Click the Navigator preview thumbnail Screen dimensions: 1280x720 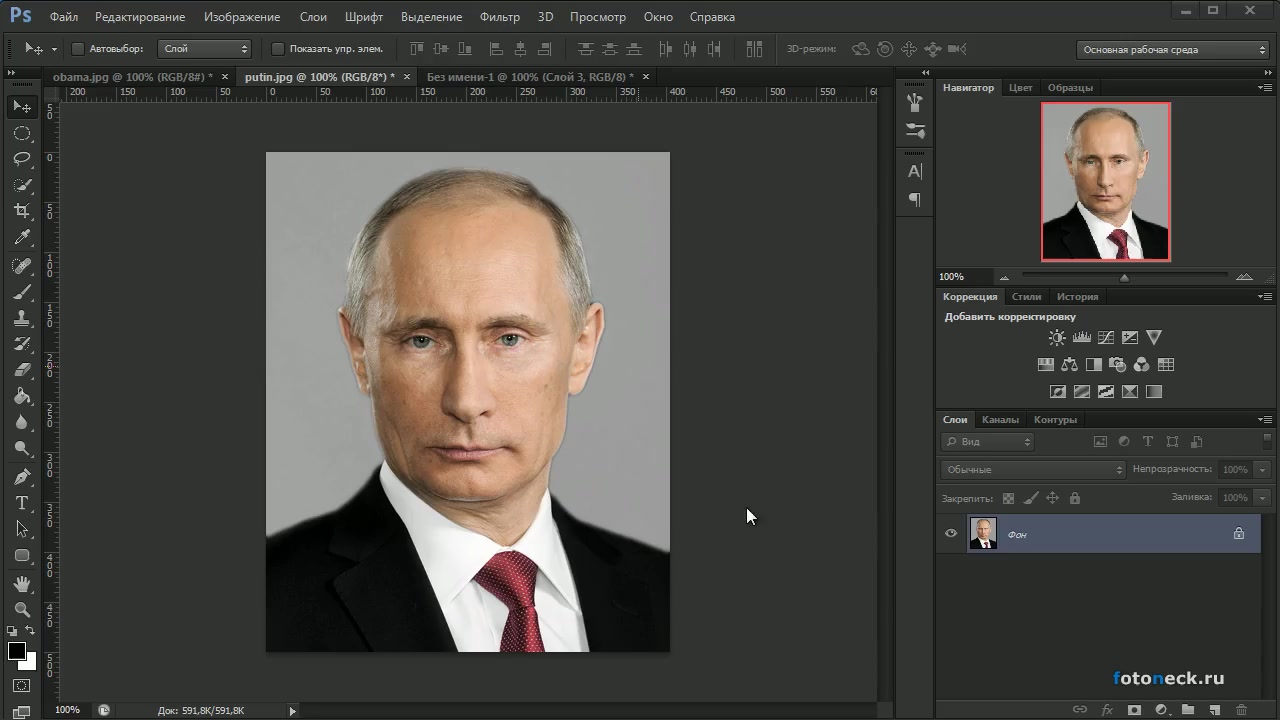(1105, 182)
